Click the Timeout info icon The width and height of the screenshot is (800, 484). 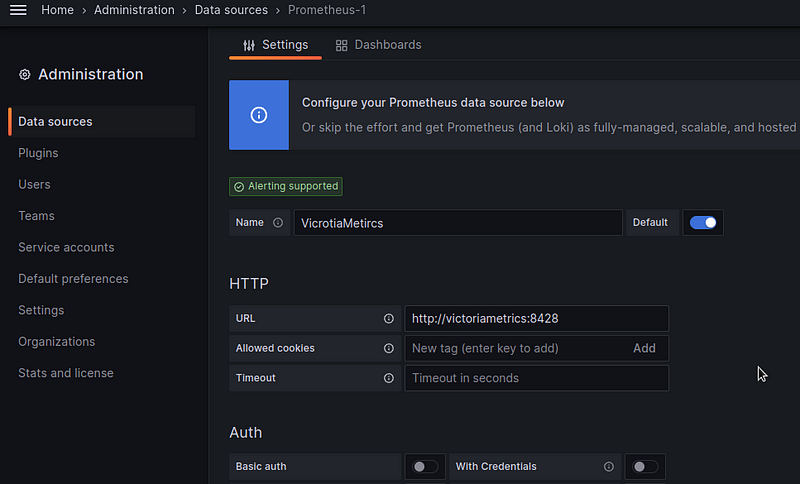pyautogui.click(x=389, y=378)
